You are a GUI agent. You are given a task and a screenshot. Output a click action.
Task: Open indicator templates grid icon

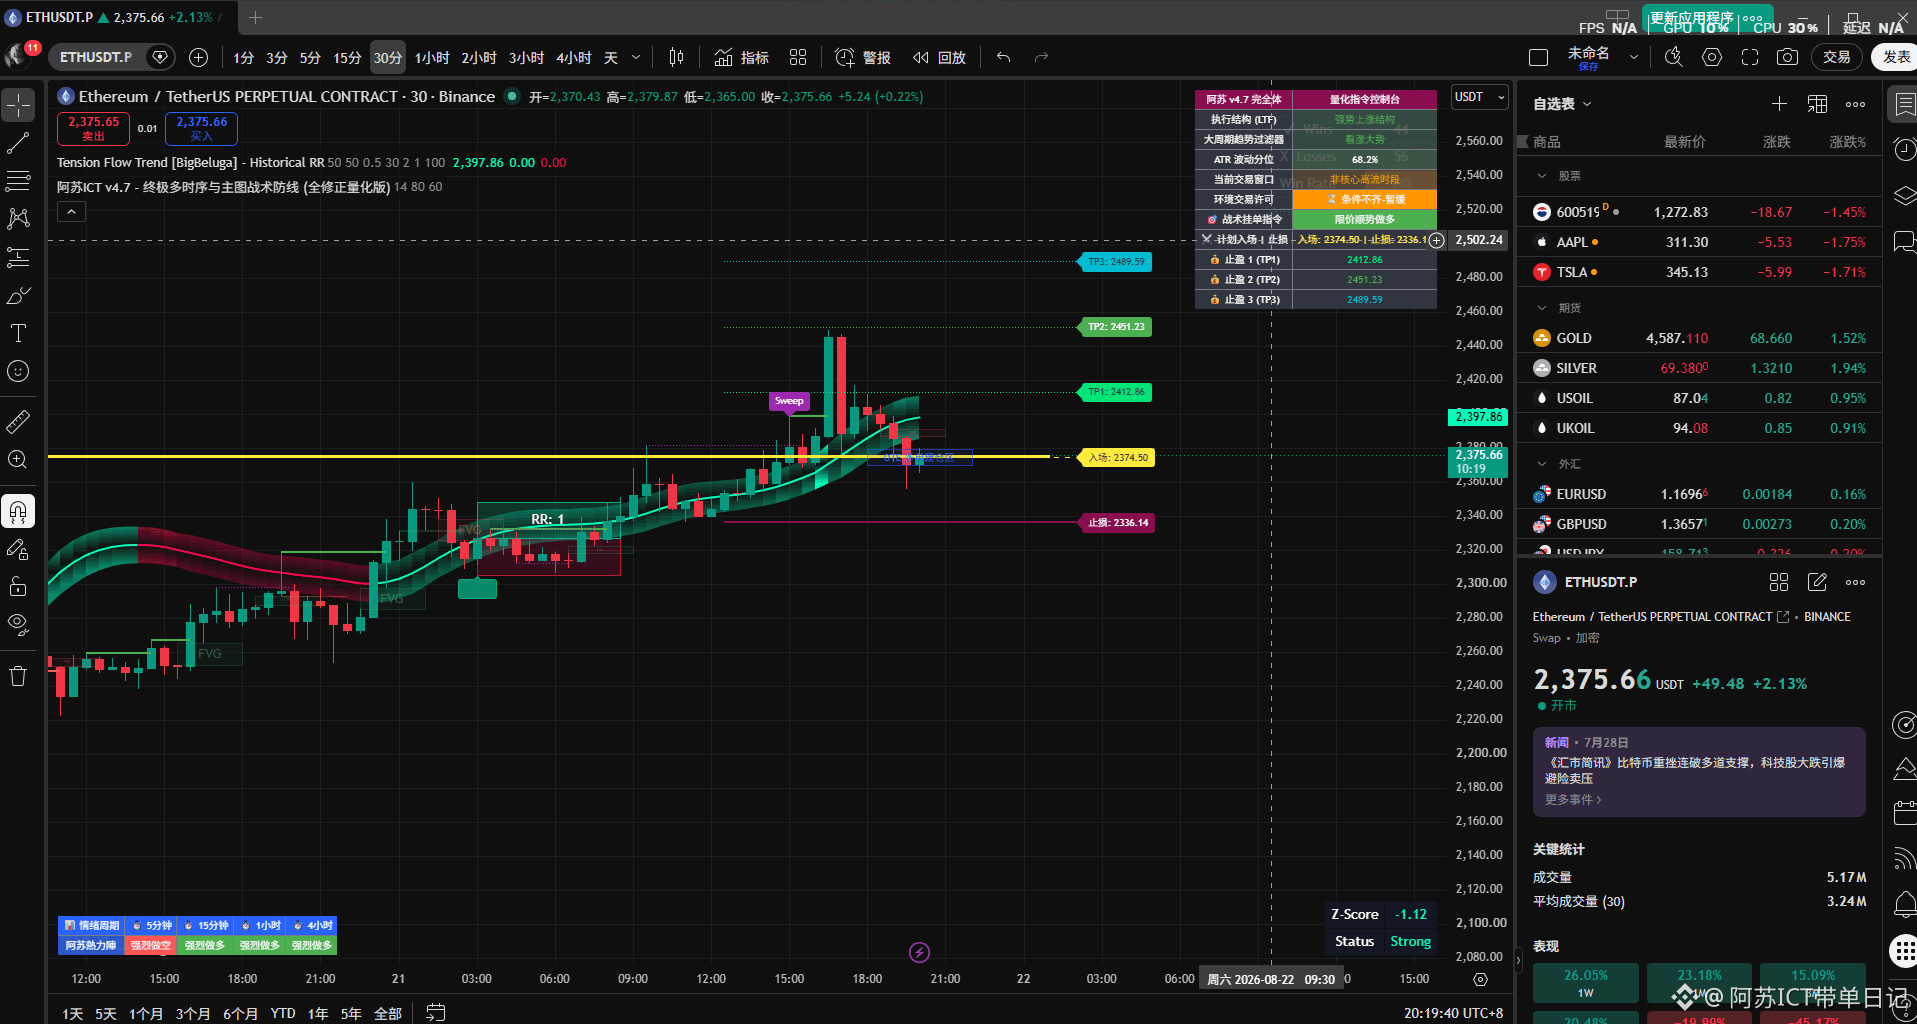tap(797, 57)
